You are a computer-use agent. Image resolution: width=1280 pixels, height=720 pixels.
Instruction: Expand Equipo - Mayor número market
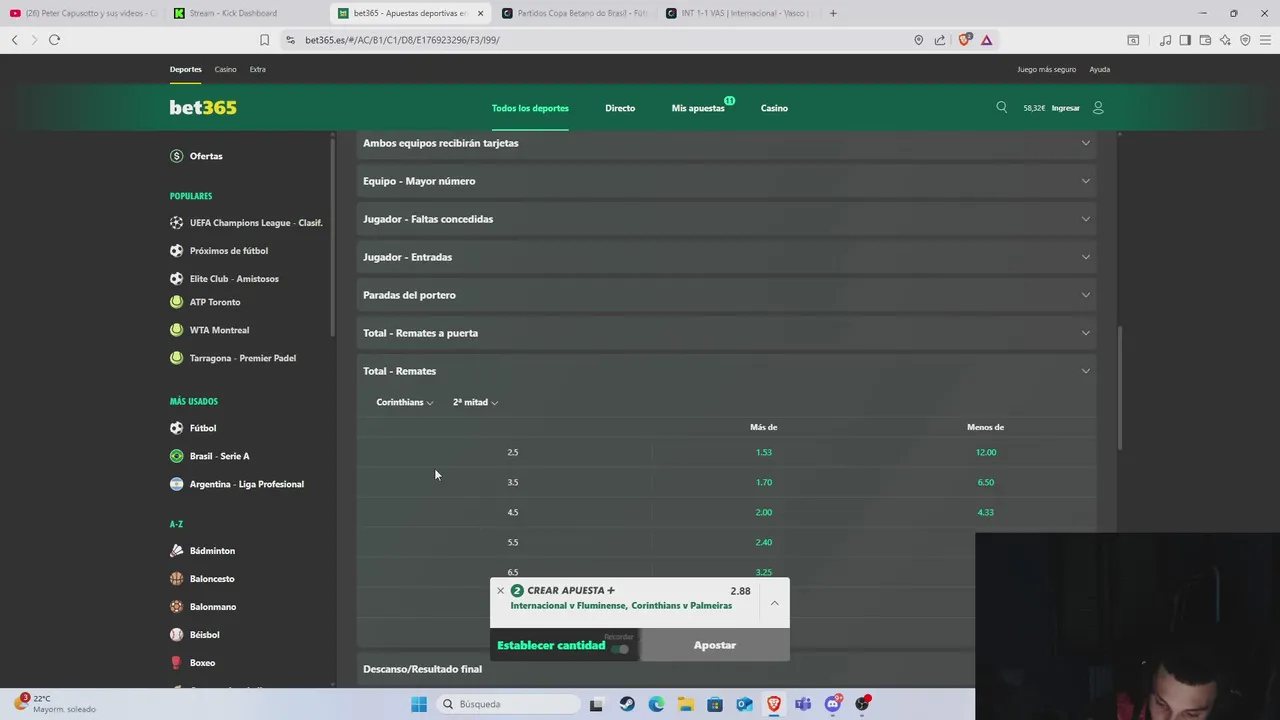(726, 181)
